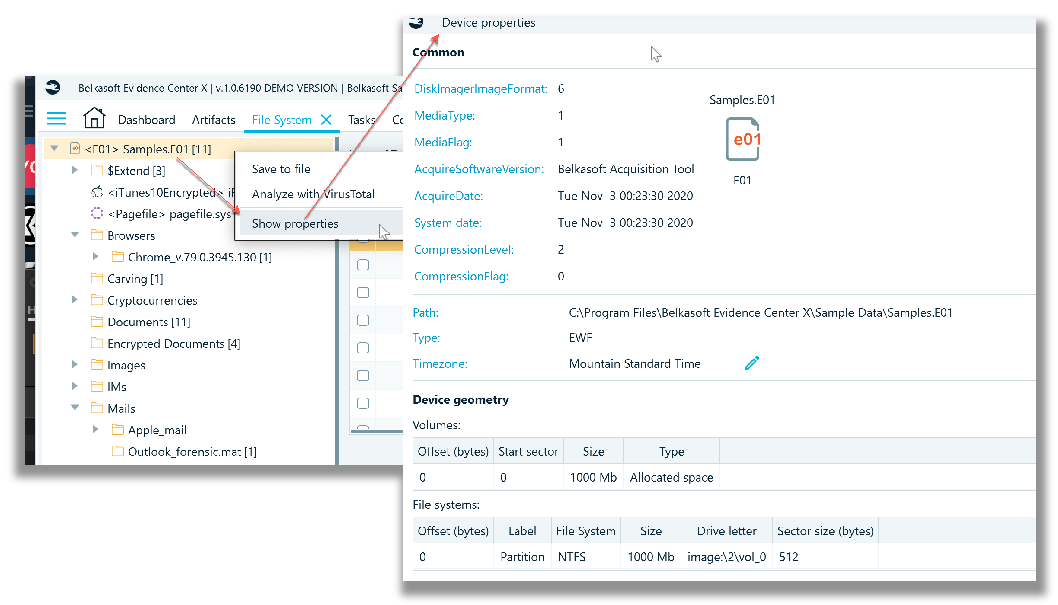Close the File System tab
Screen dimensions: 1058x605
pyautogui.click(x=326, y=119)
